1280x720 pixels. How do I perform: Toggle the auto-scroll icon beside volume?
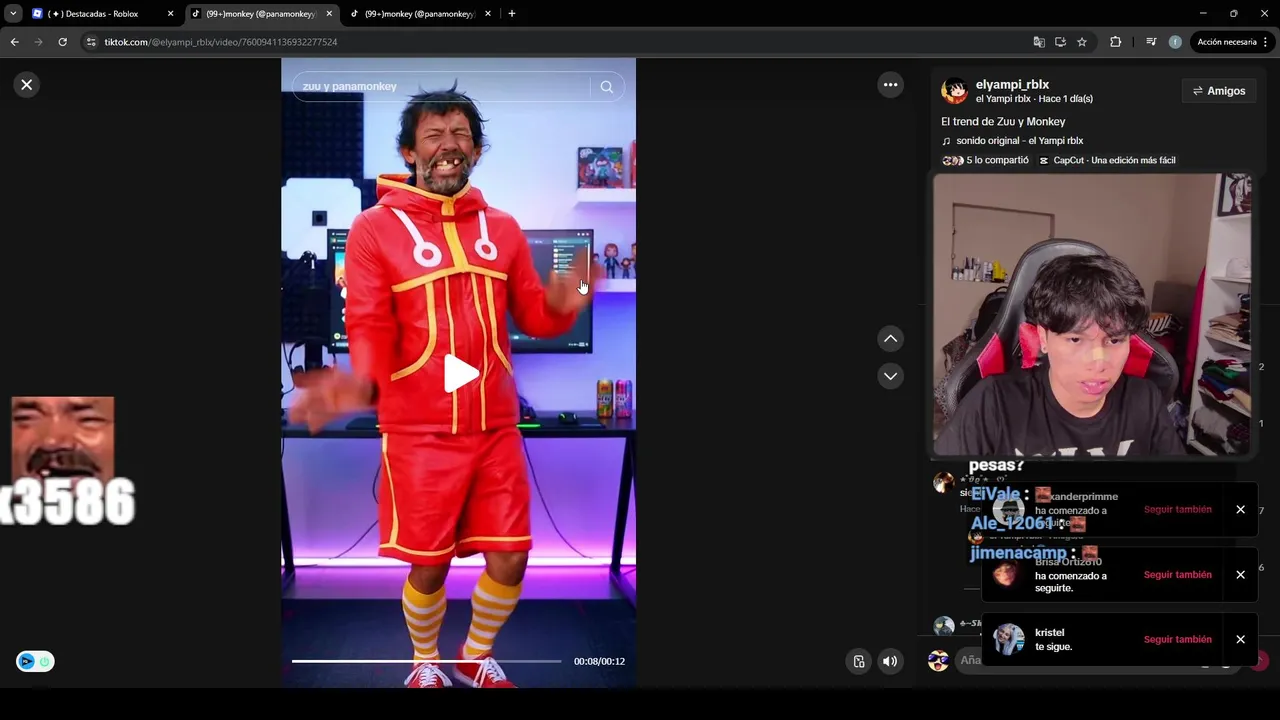(x=858, y=661)
